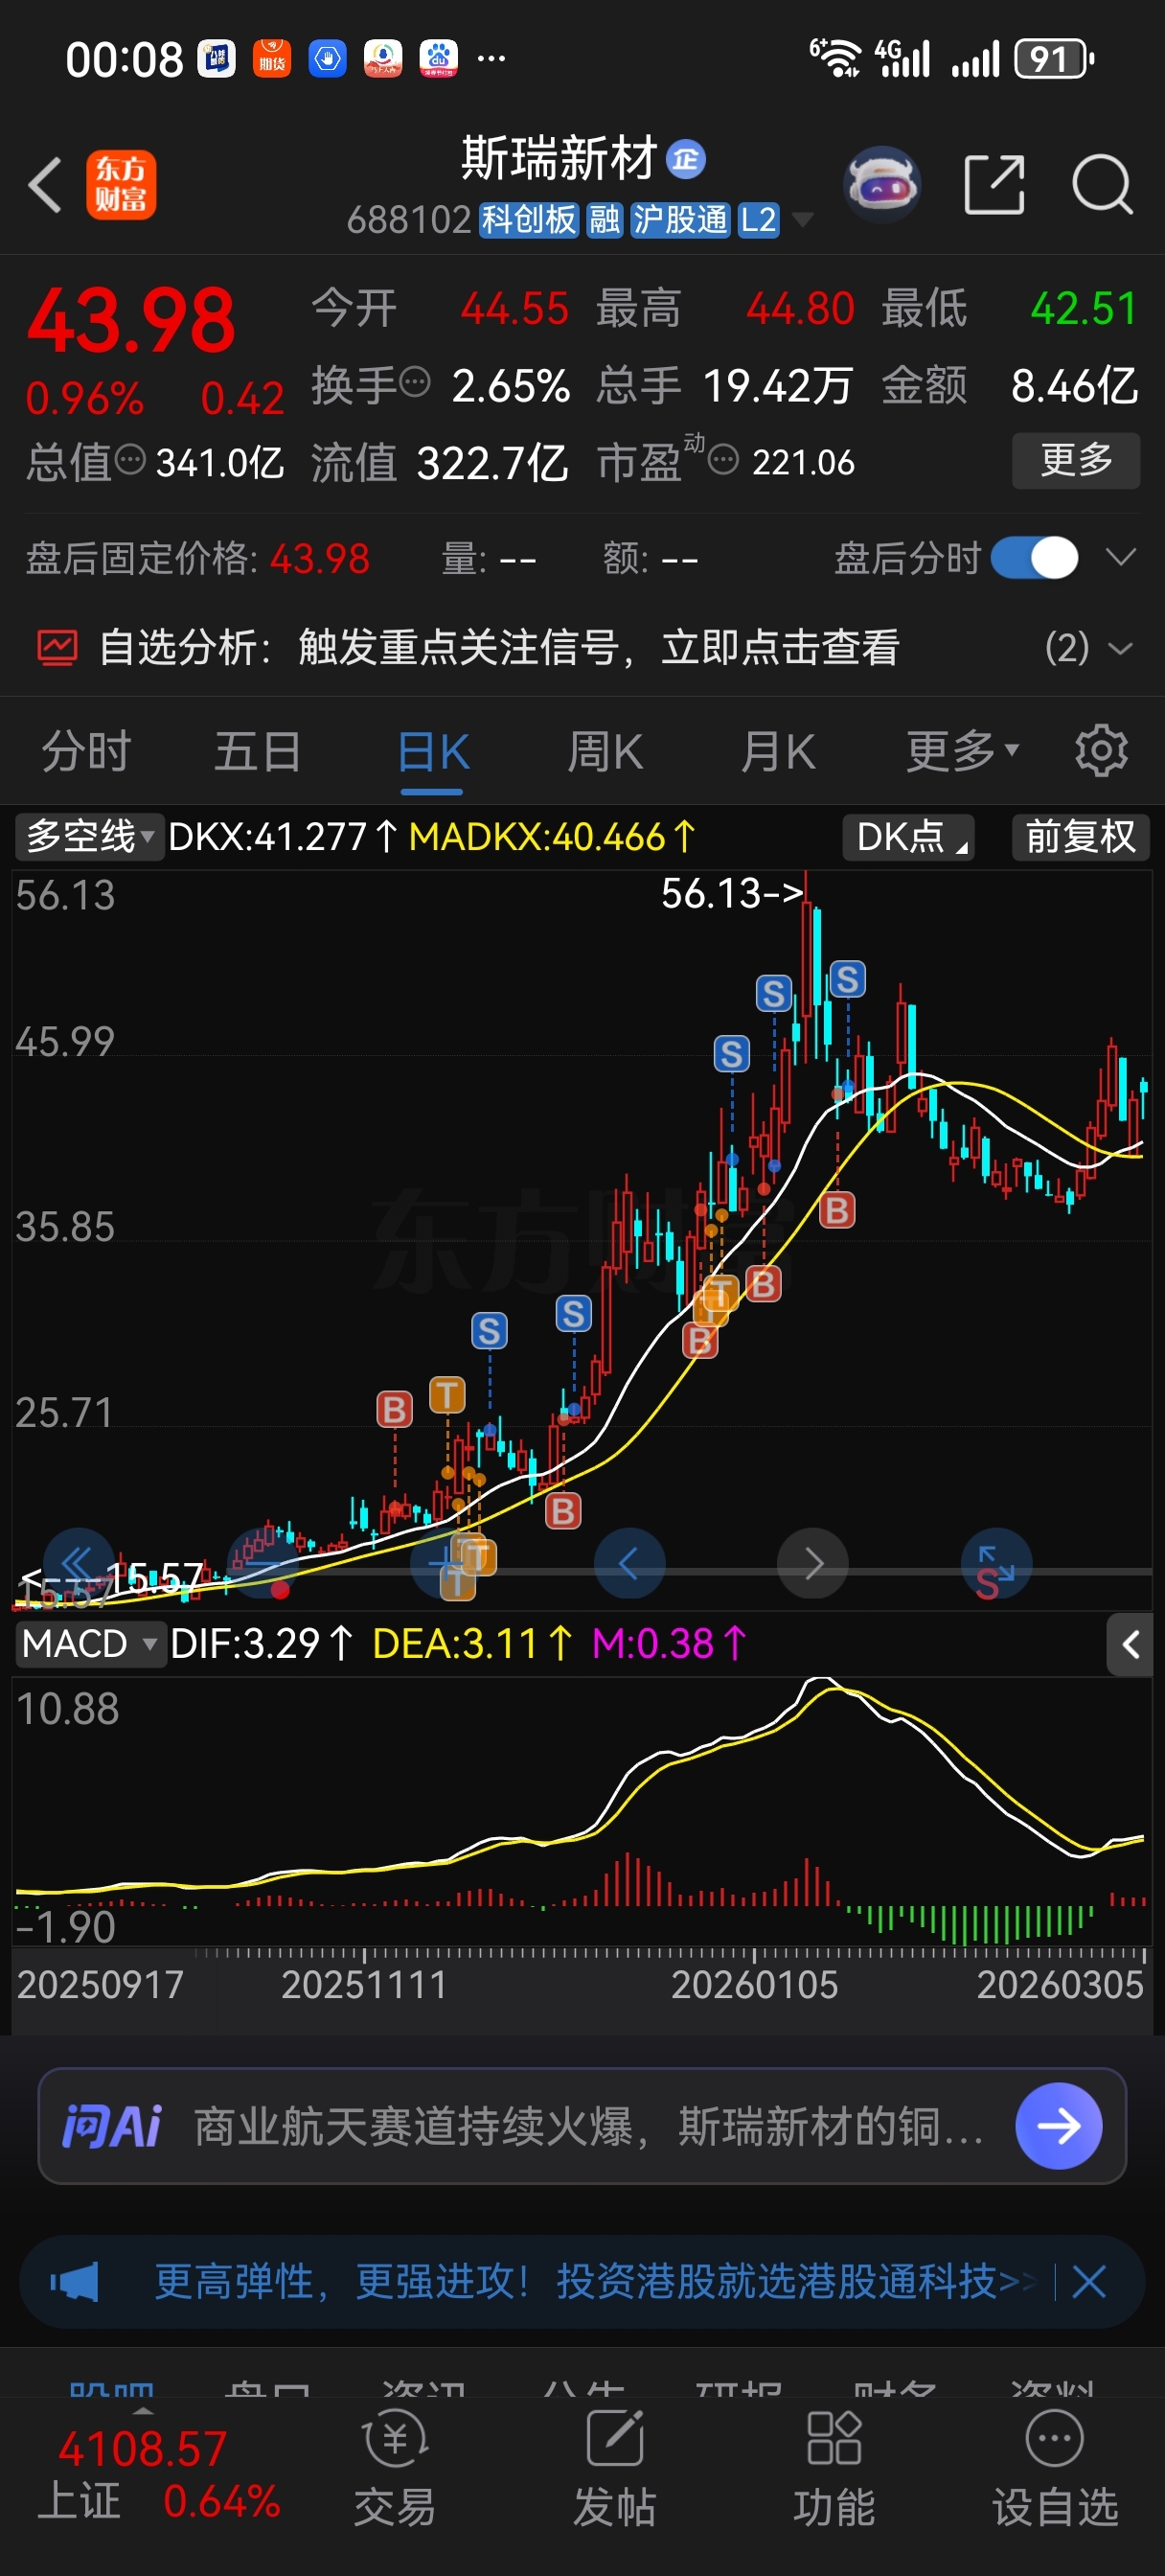Open the L2 level-2 tag

click(758, 219)
